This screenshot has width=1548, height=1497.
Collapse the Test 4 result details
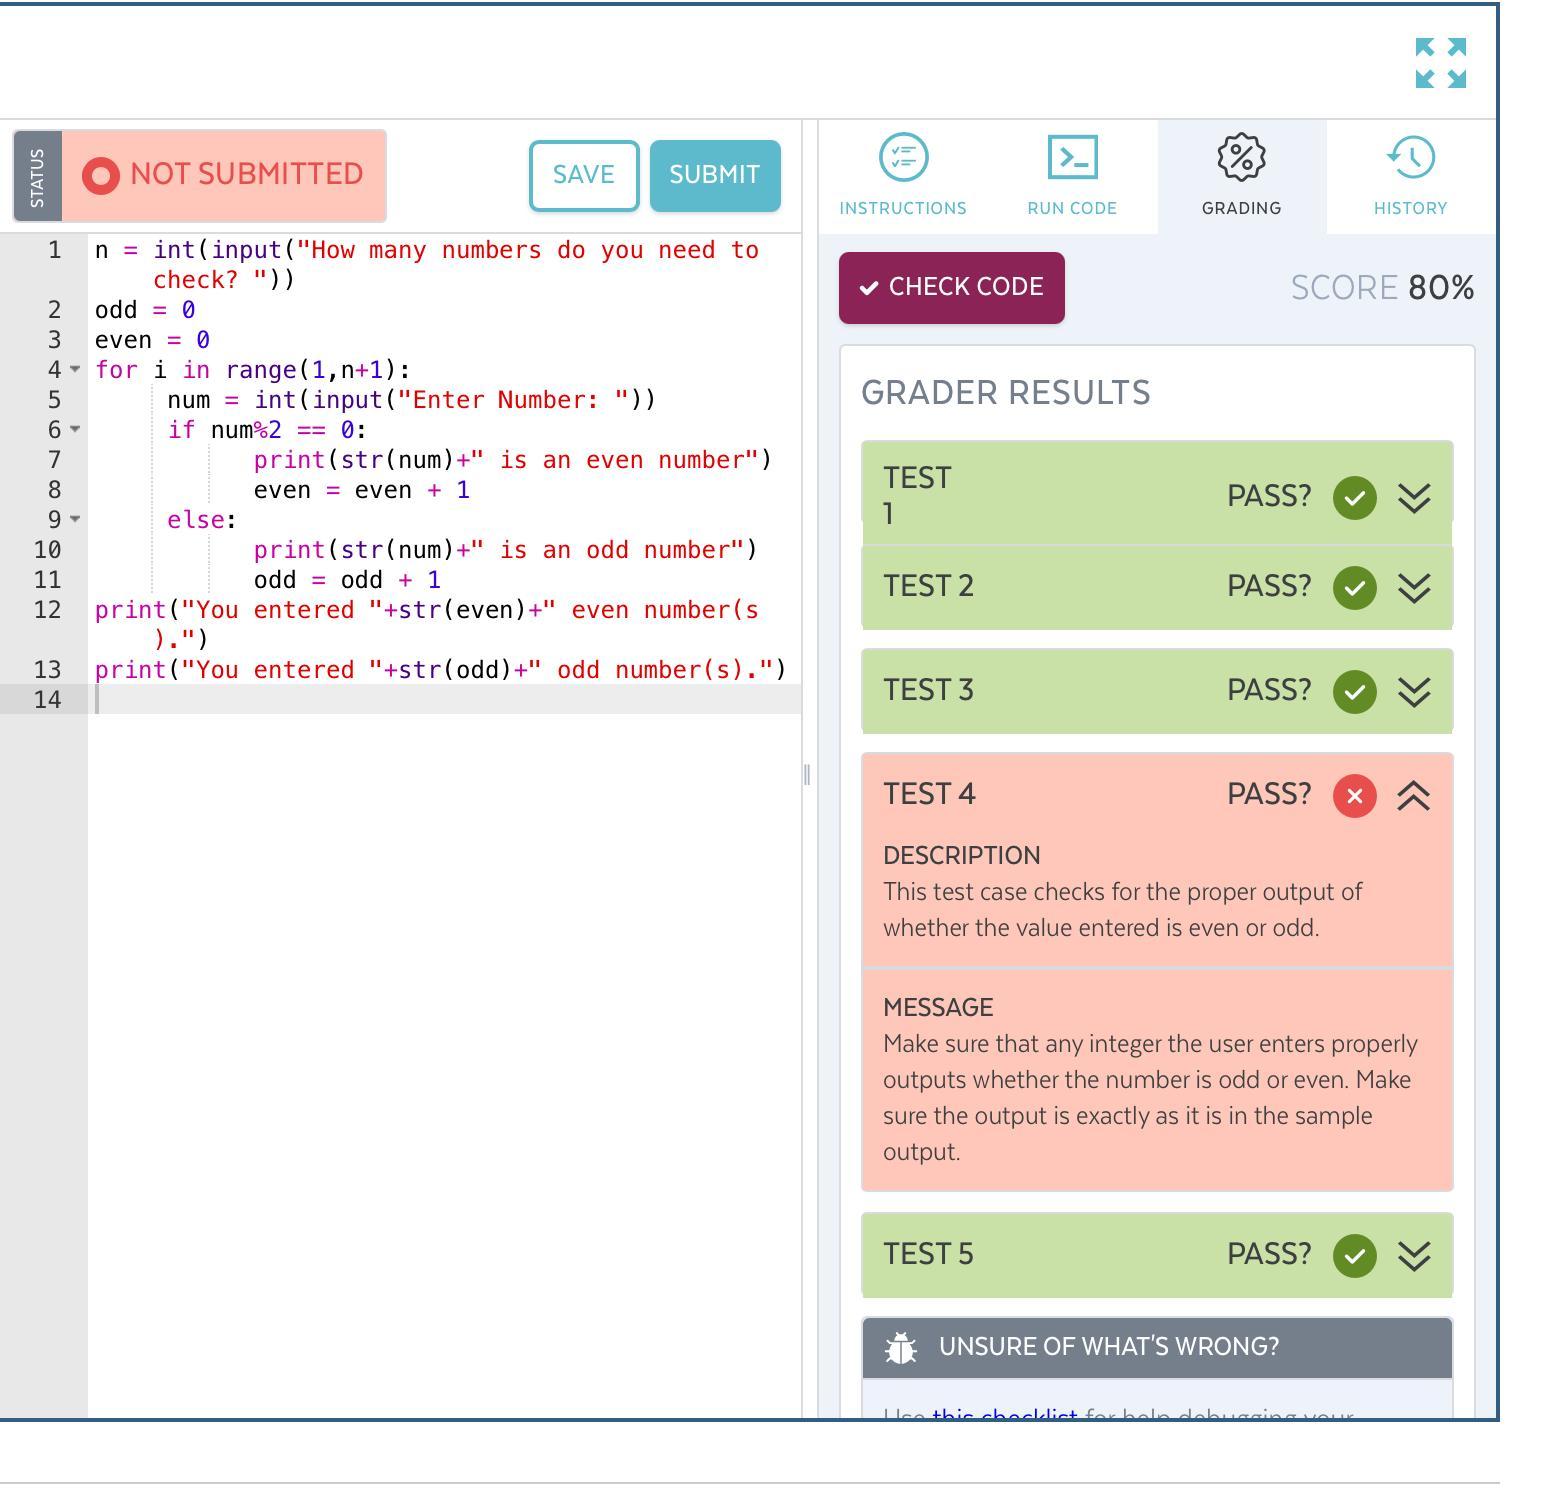[1413, 796]
